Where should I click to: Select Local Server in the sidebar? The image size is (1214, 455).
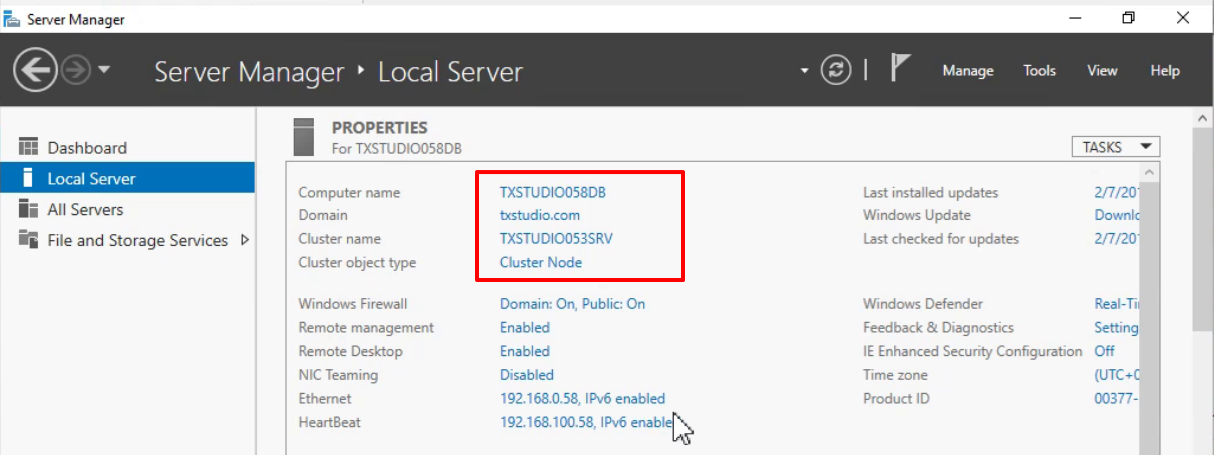127,178
